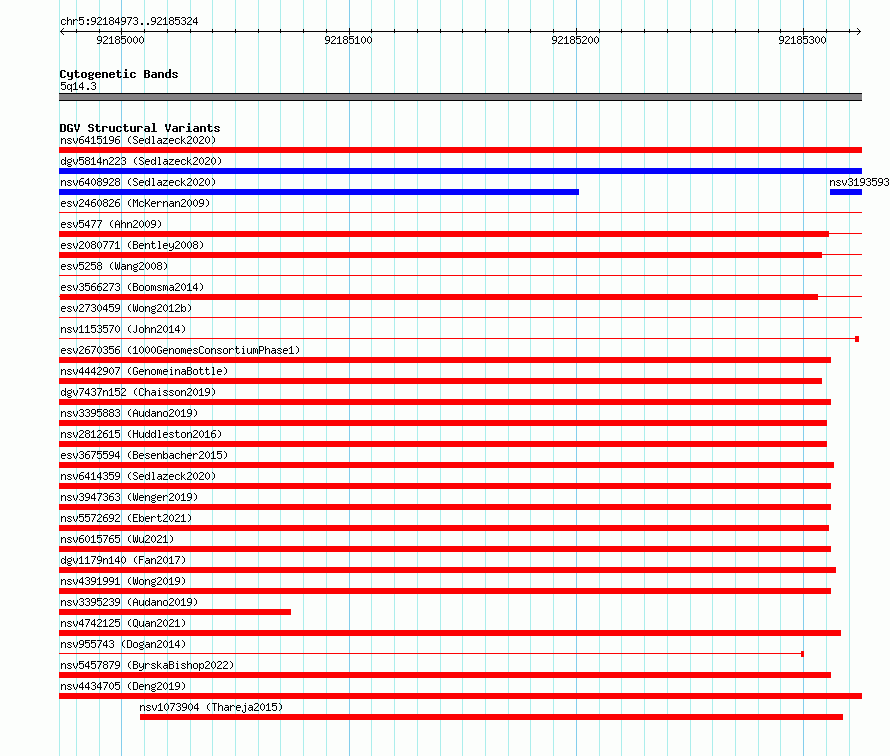The width and height of the screenshot is (890, 756).
Task: Click the red bar of esv5477
Action: coord(444,234)
